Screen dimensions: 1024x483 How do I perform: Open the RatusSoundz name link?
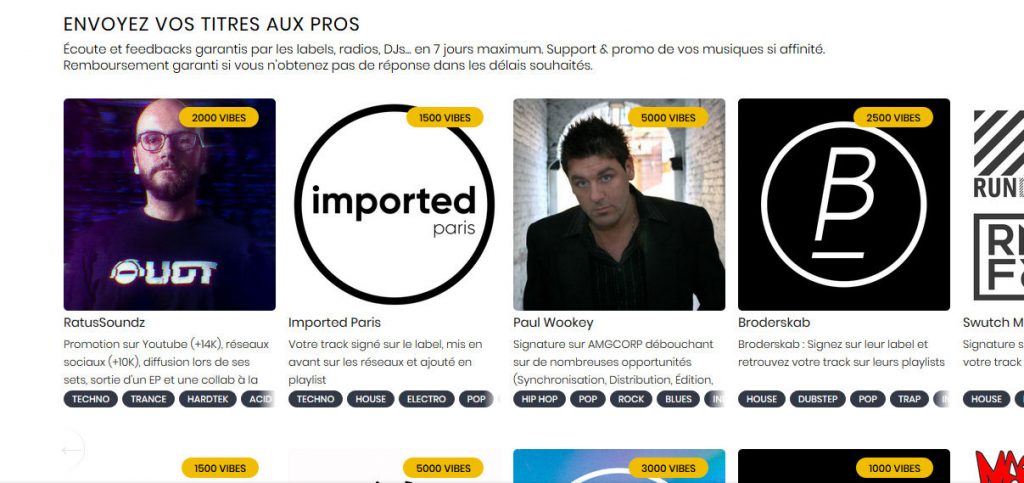(104, 322)
